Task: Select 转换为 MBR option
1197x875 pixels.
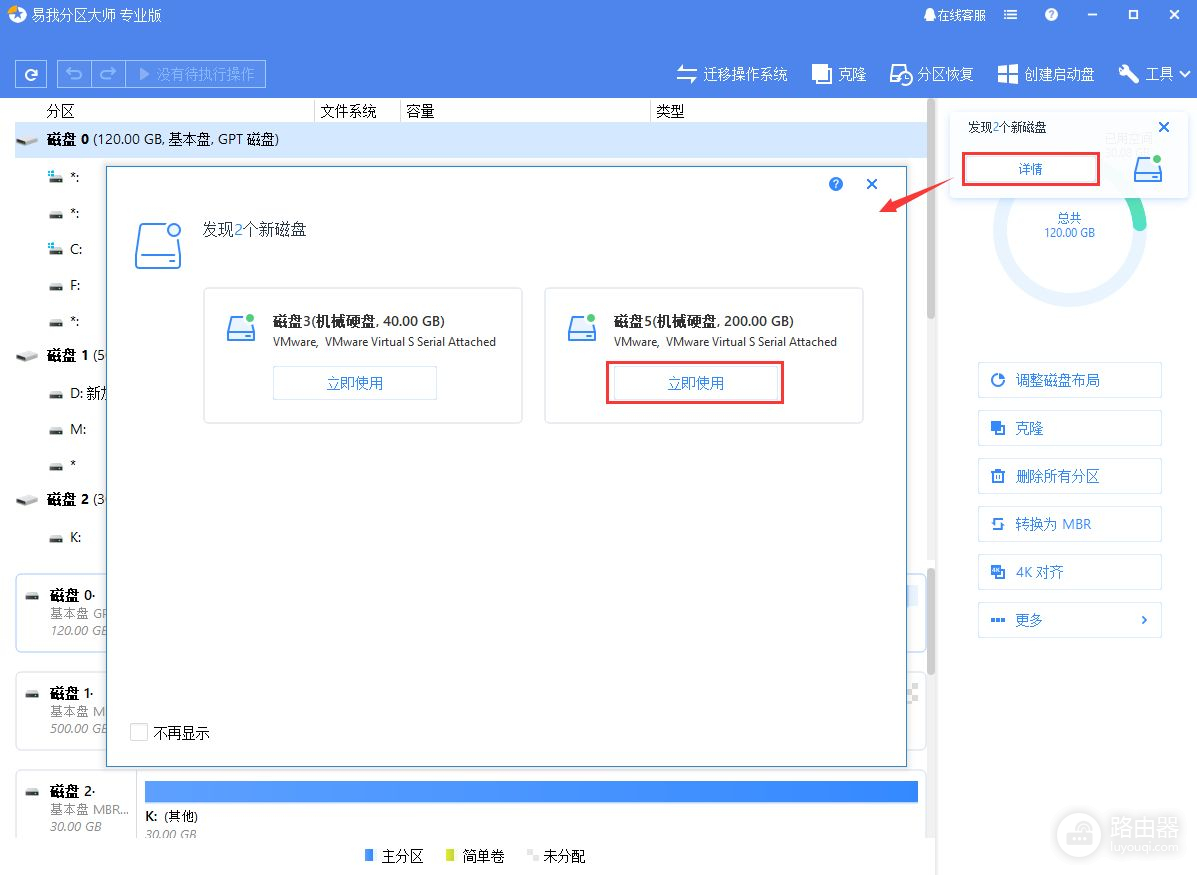Action: point(1069,524)
